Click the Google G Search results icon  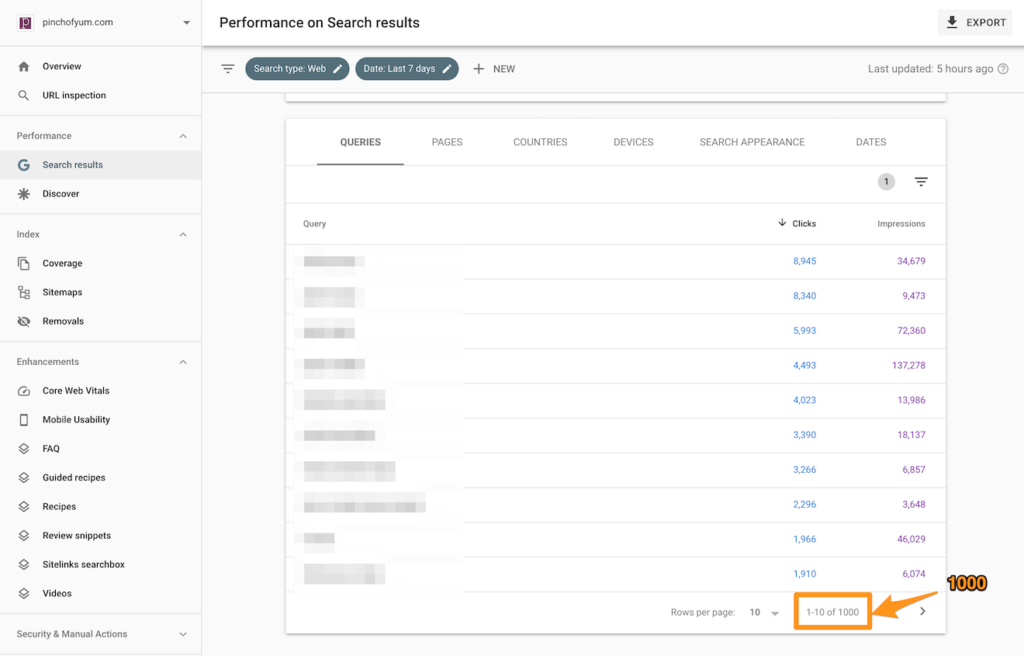tap(24, 165)
